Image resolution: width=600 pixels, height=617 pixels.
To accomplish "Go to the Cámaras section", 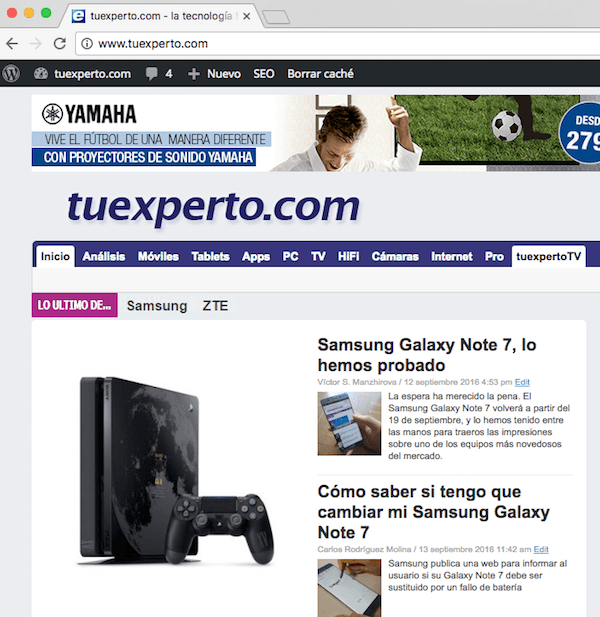I will coord(395,257).
